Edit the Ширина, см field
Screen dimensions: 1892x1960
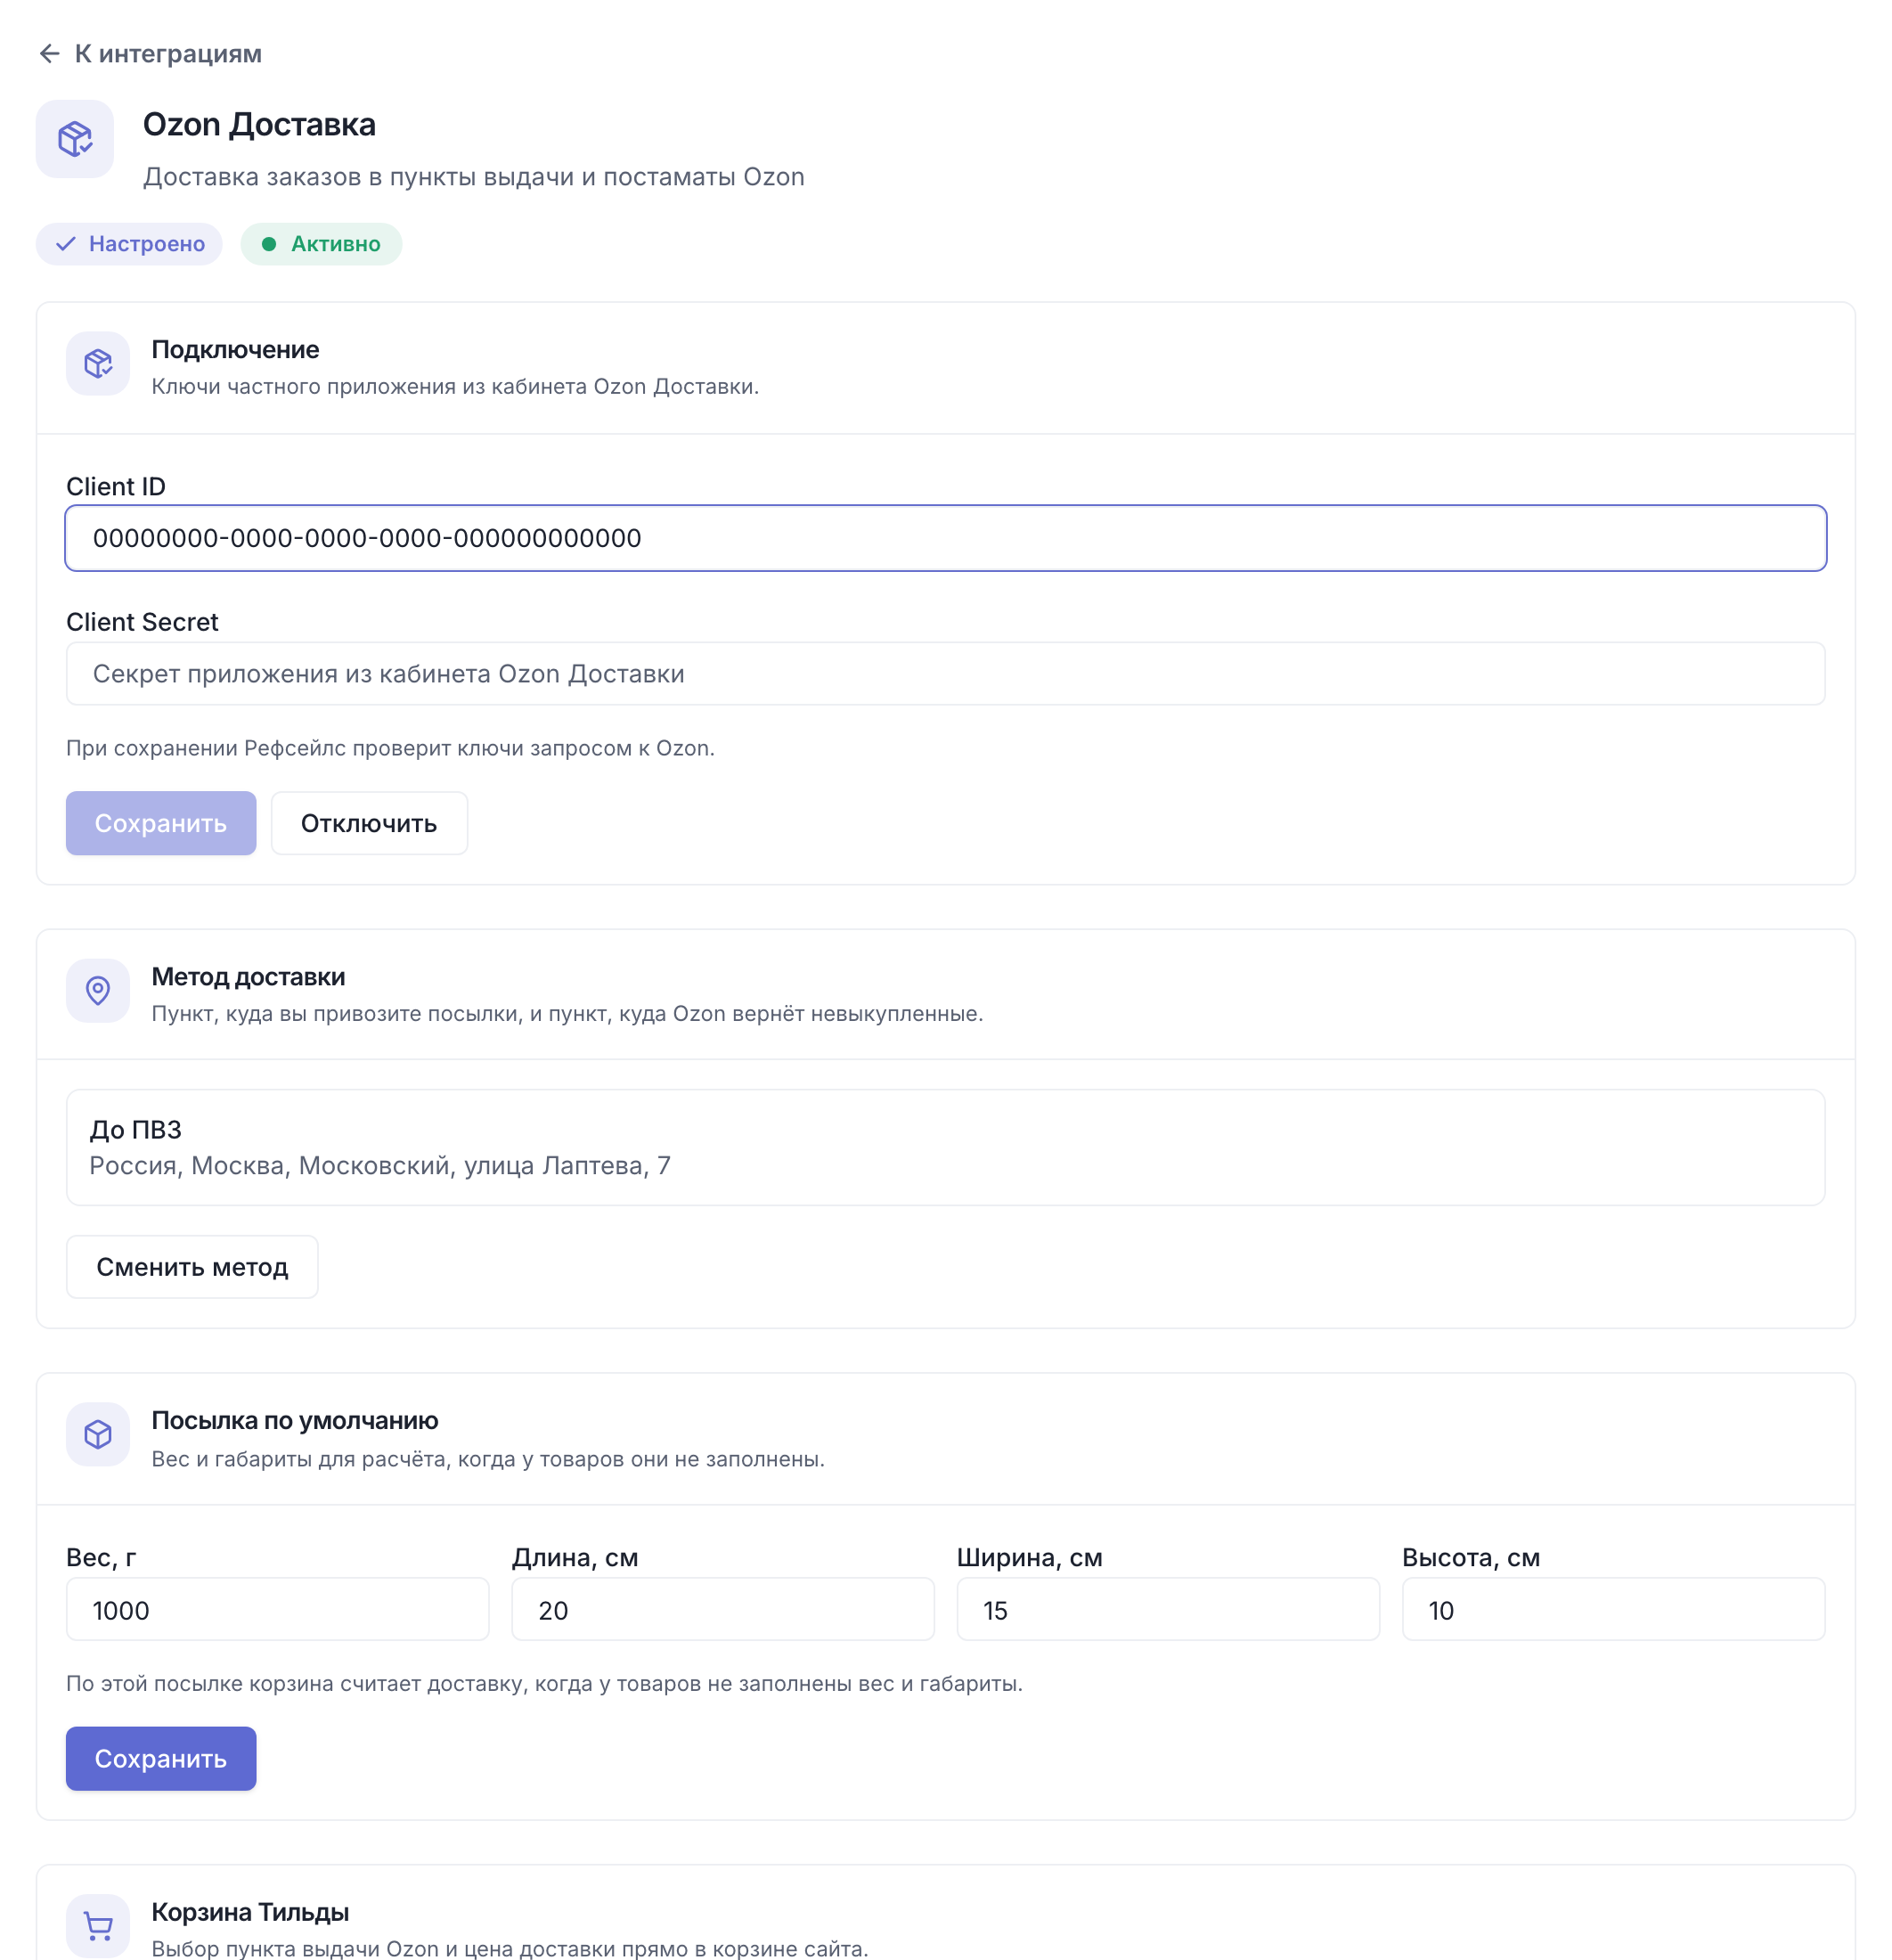[x=1168, y=1610]
